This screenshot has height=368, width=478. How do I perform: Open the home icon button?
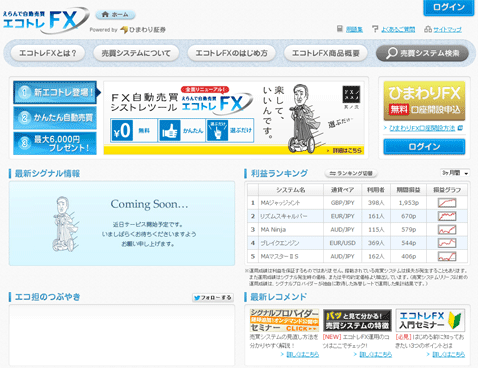pos(115,15)
